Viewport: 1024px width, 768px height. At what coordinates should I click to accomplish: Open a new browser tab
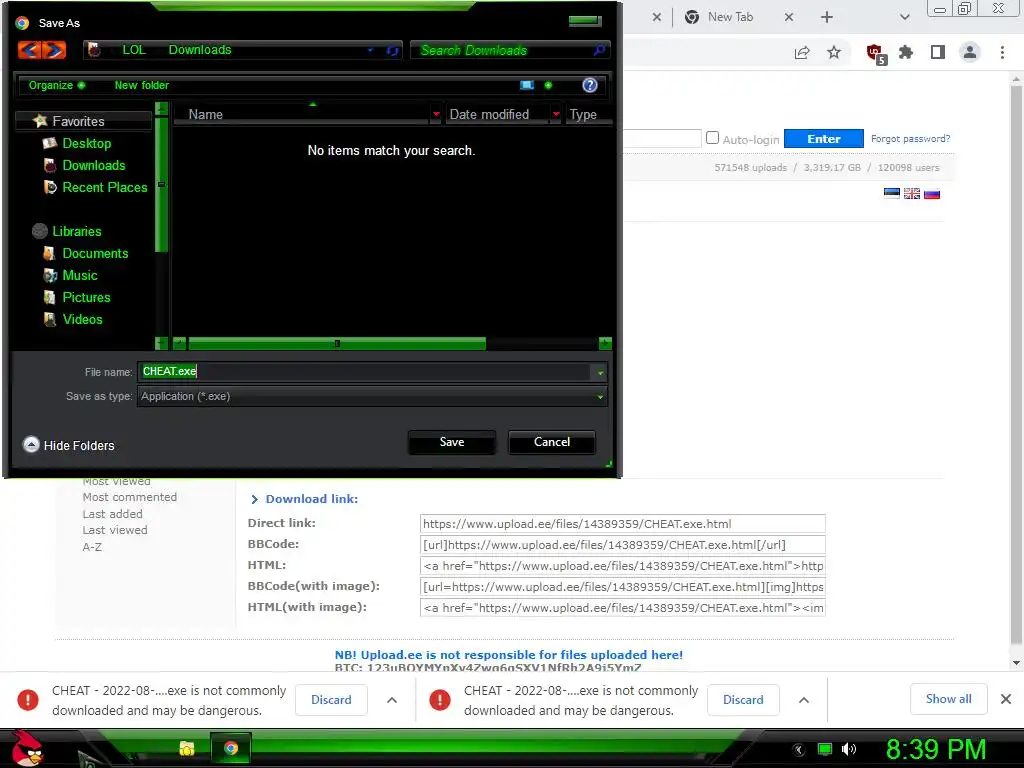pyautogui.click(x=827, y=18)
